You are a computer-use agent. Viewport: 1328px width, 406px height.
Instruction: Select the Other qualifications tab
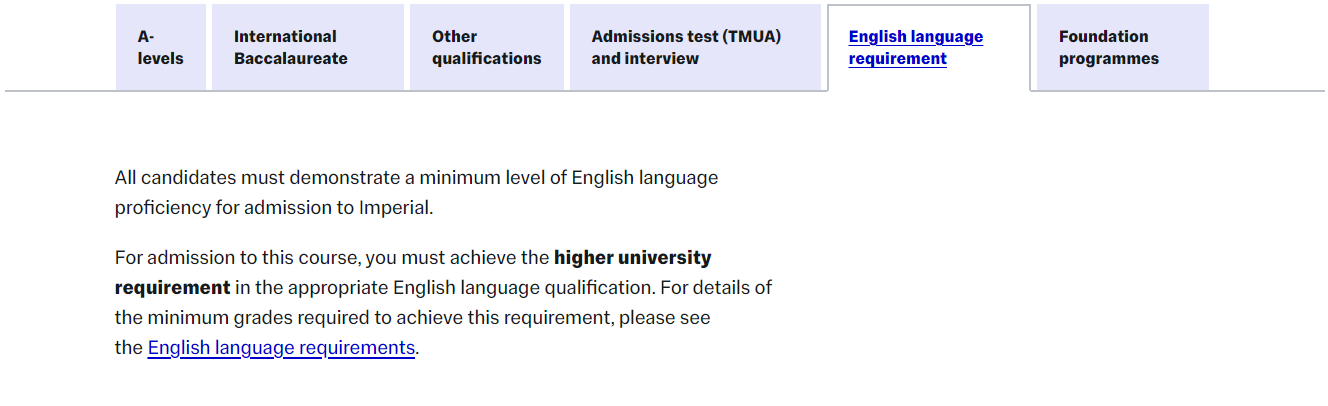[486, 48]
